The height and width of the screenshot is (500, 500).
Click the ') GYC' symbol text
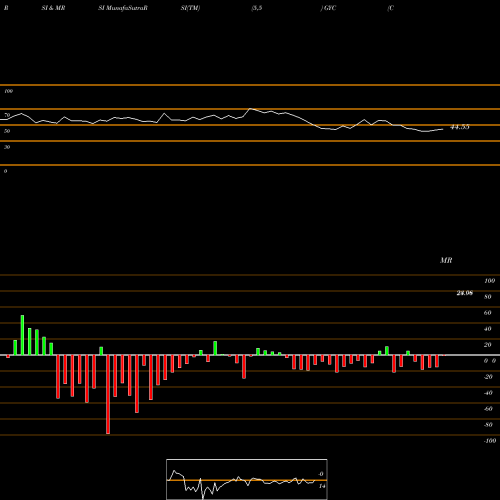click(328, 8)
